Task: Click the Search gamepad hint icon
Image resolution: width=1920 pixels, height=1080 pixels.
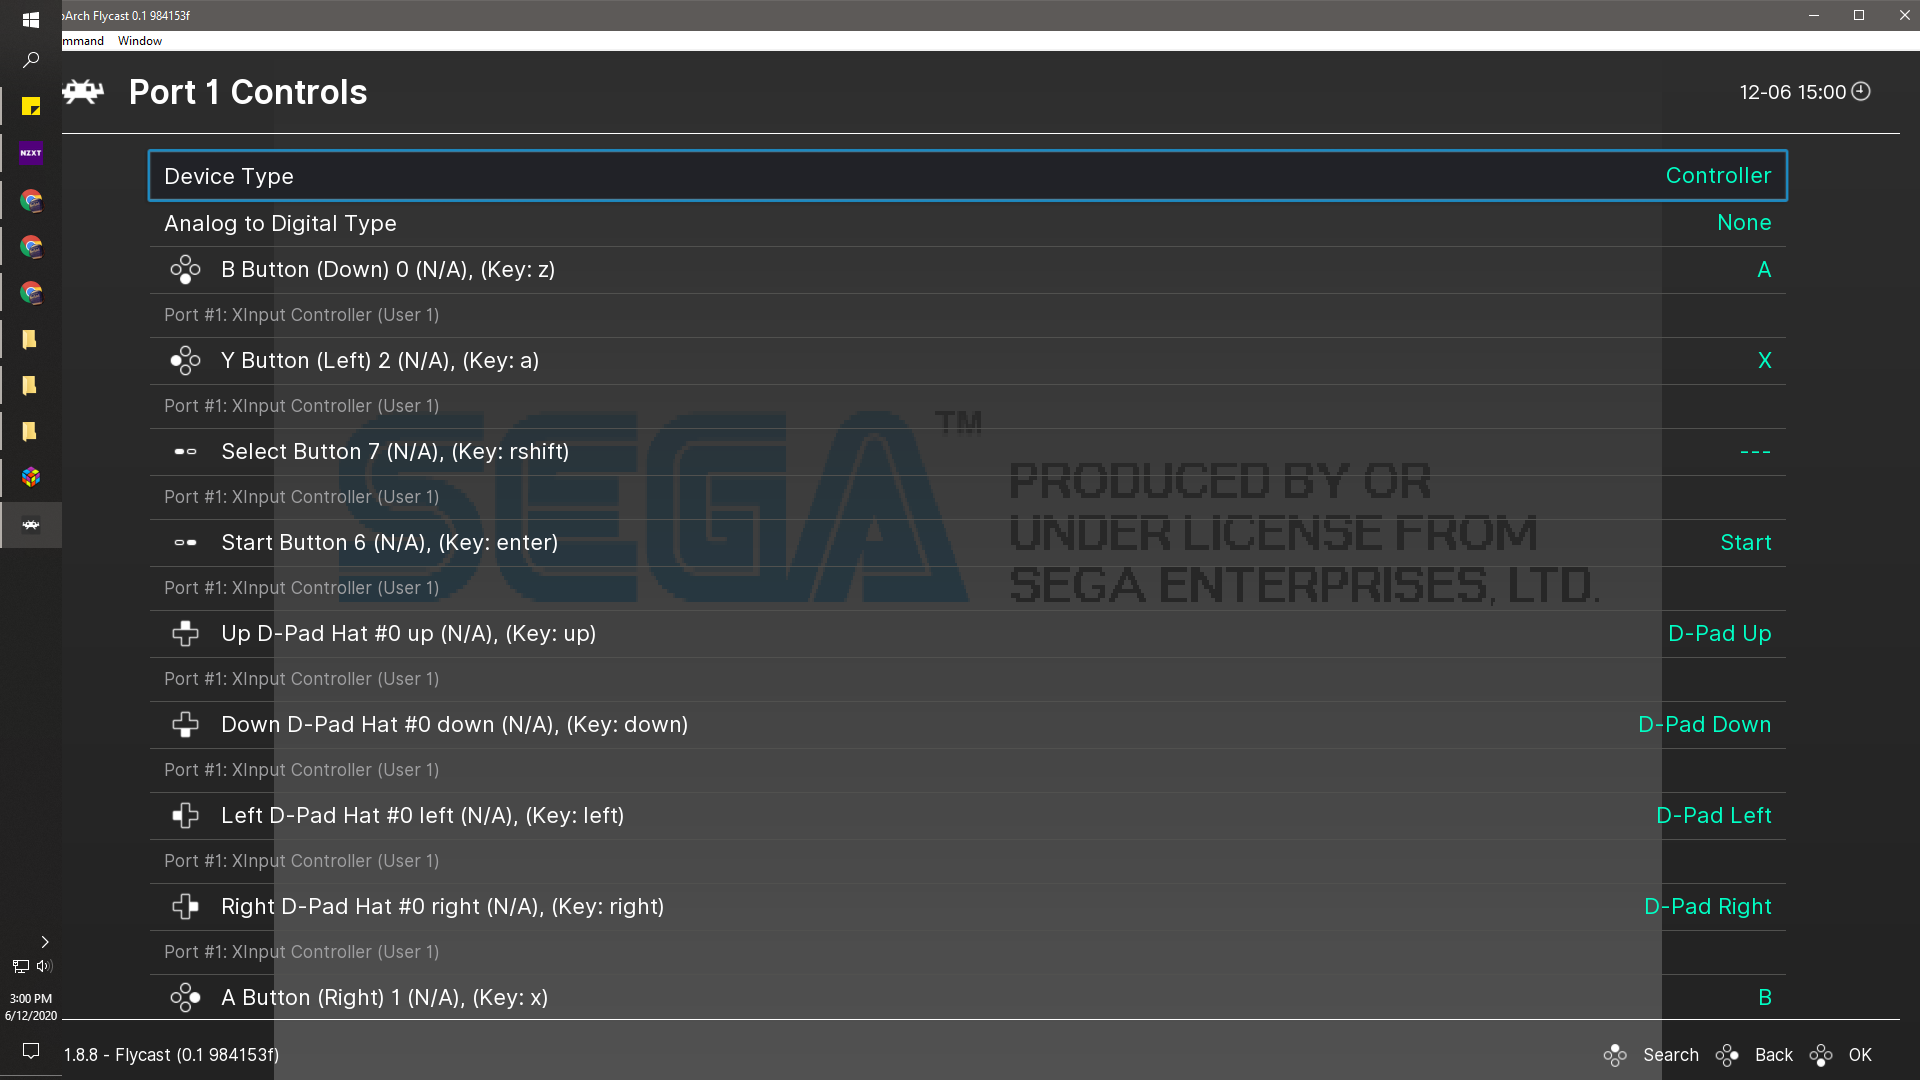Action: click(1615, 1055)
